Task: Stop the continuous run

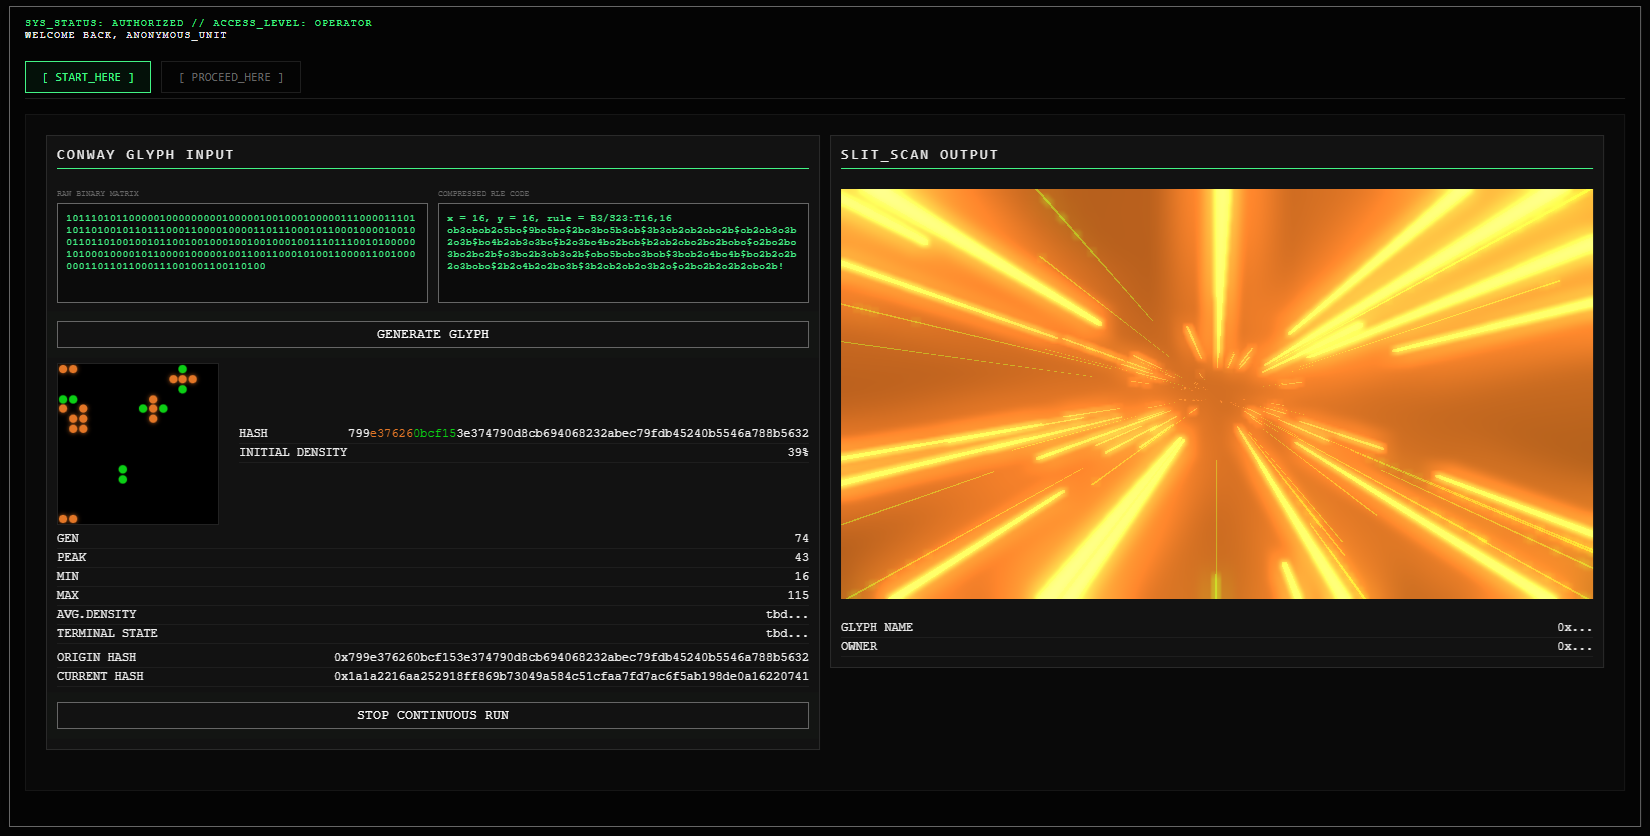Action: pyautogui.click(x=433, y=715)
